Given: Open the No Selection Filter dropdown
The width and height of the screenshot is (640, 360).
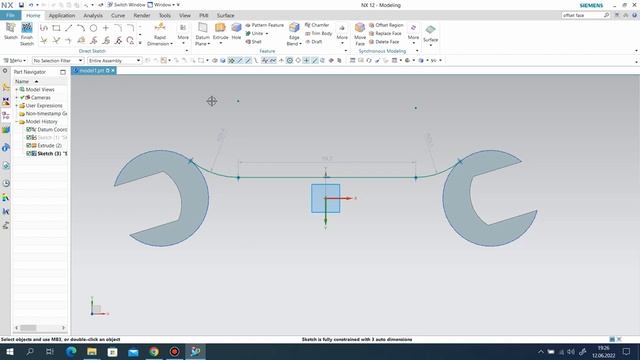Looking at the screenshot, I should (x=58, y=60).
